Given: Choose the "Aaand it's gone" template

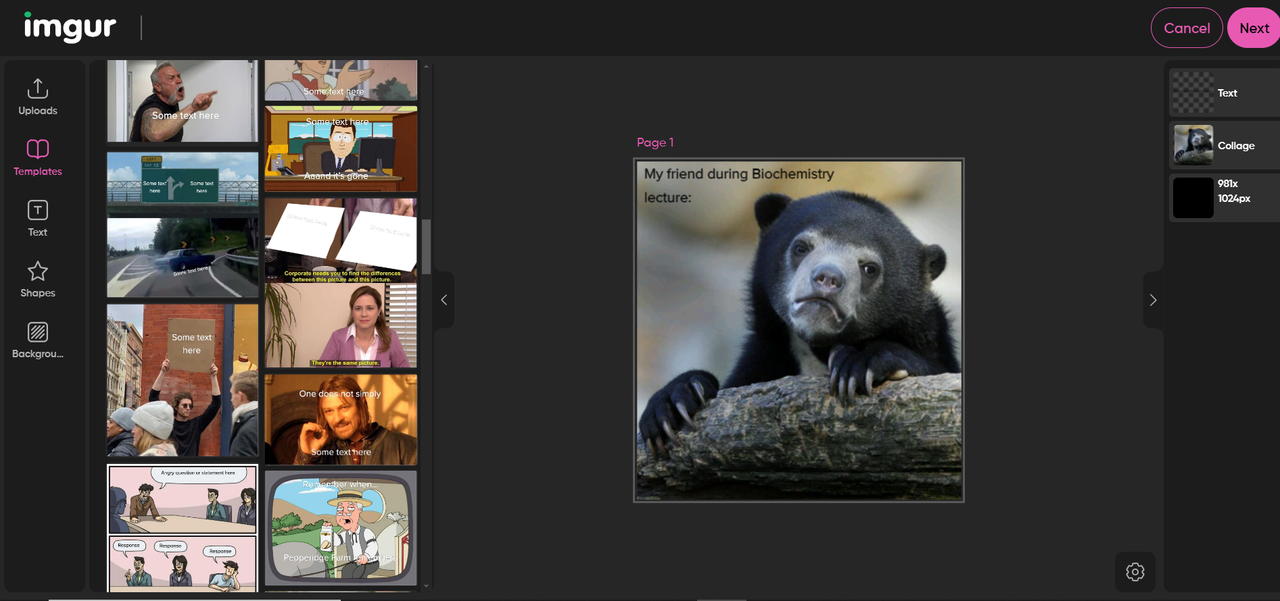Looking at the screenshot, I should (341, 149).
